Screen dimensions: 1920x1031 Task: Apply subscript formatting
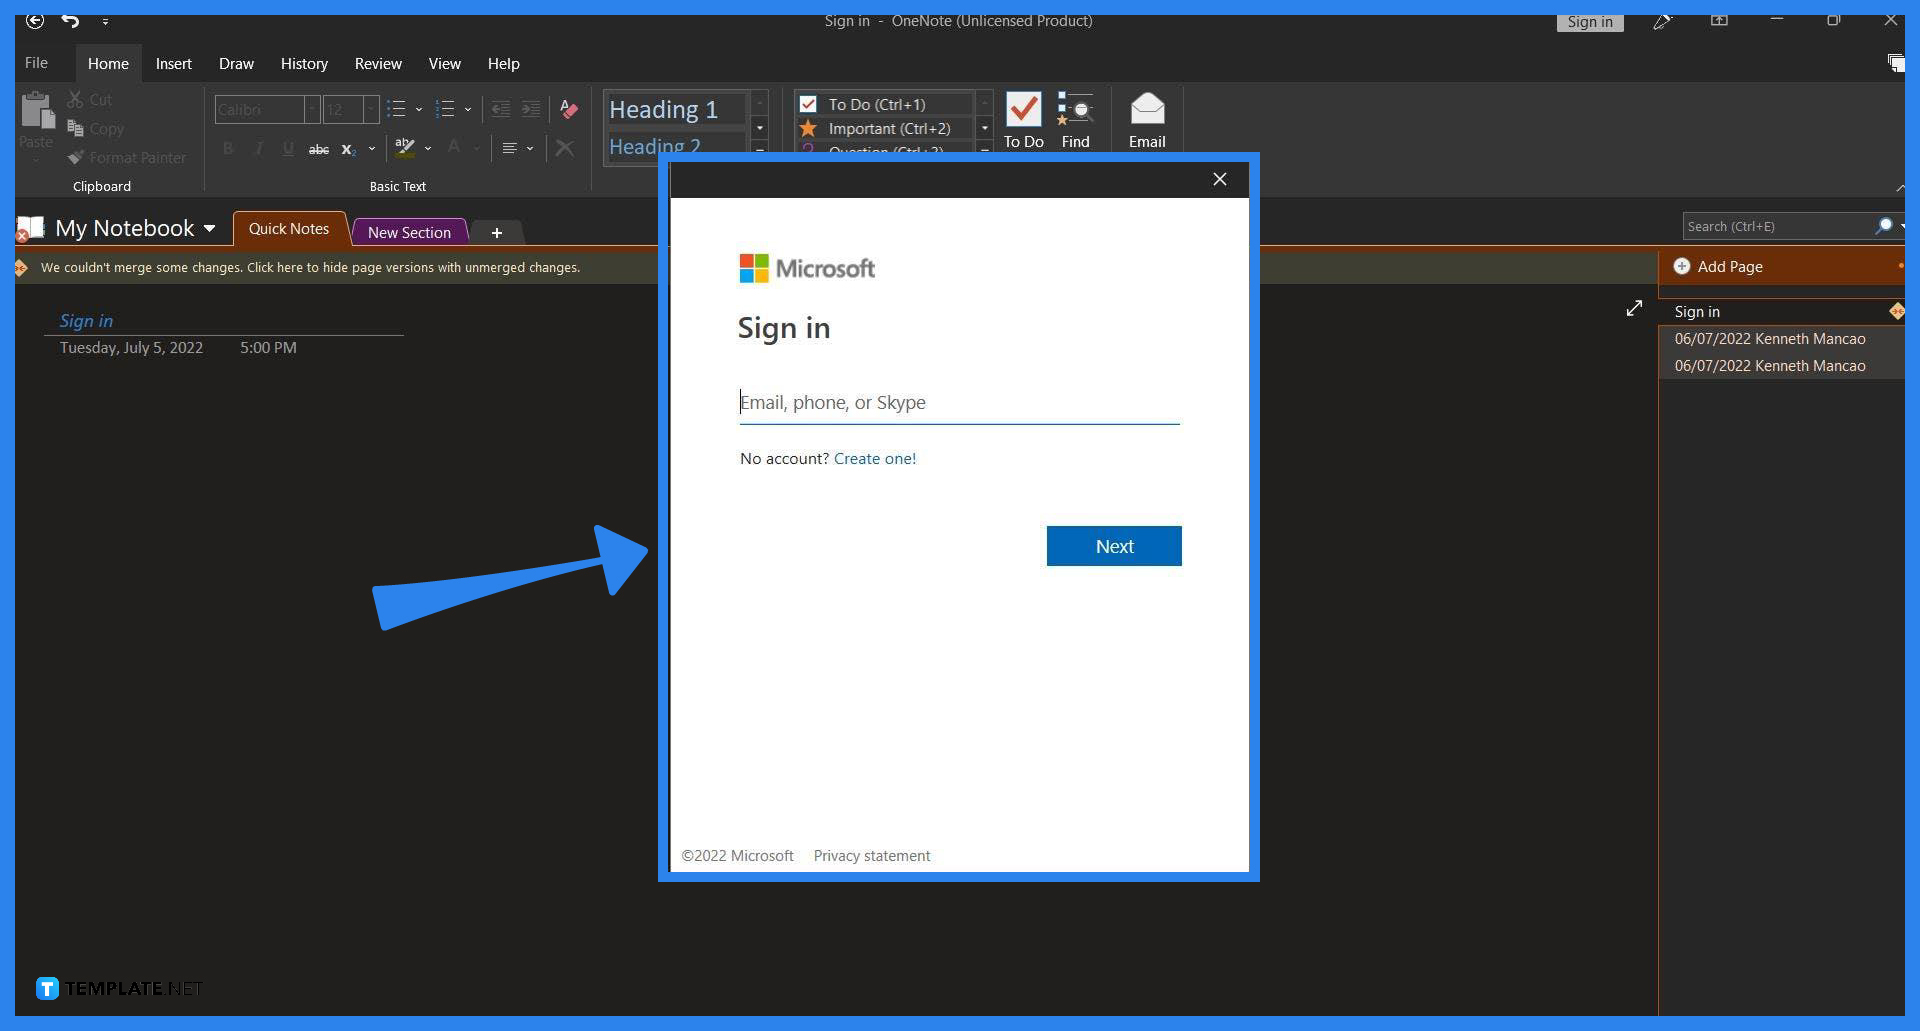(x=348, y=148)
